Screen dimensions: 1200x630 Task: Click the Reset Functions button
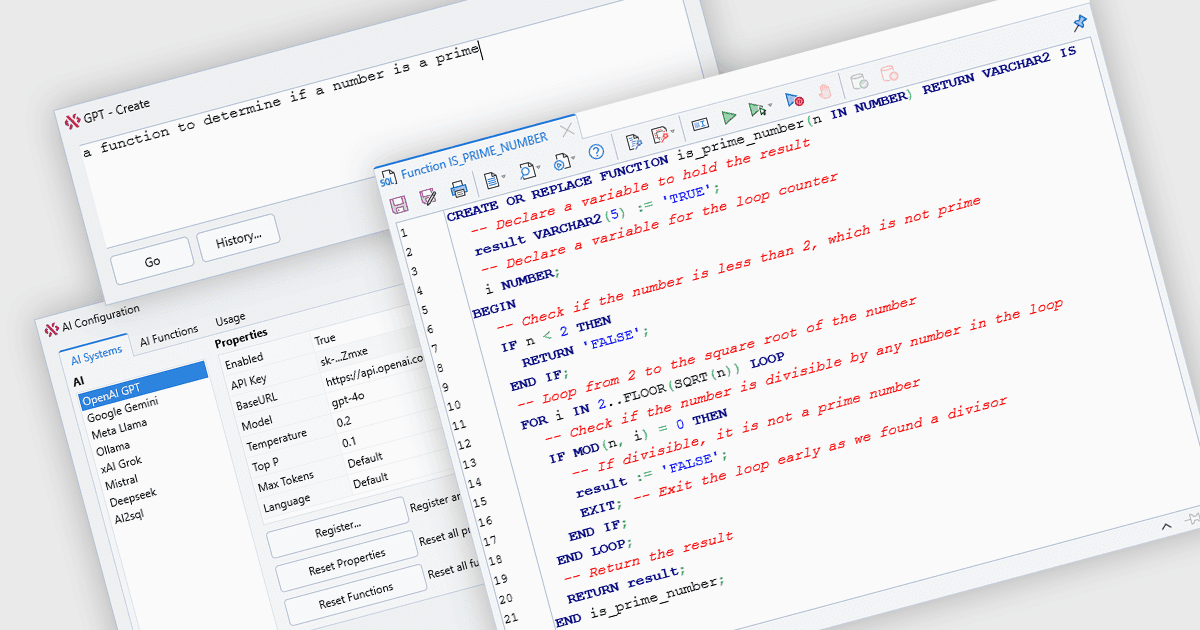(x=355, y=596)
